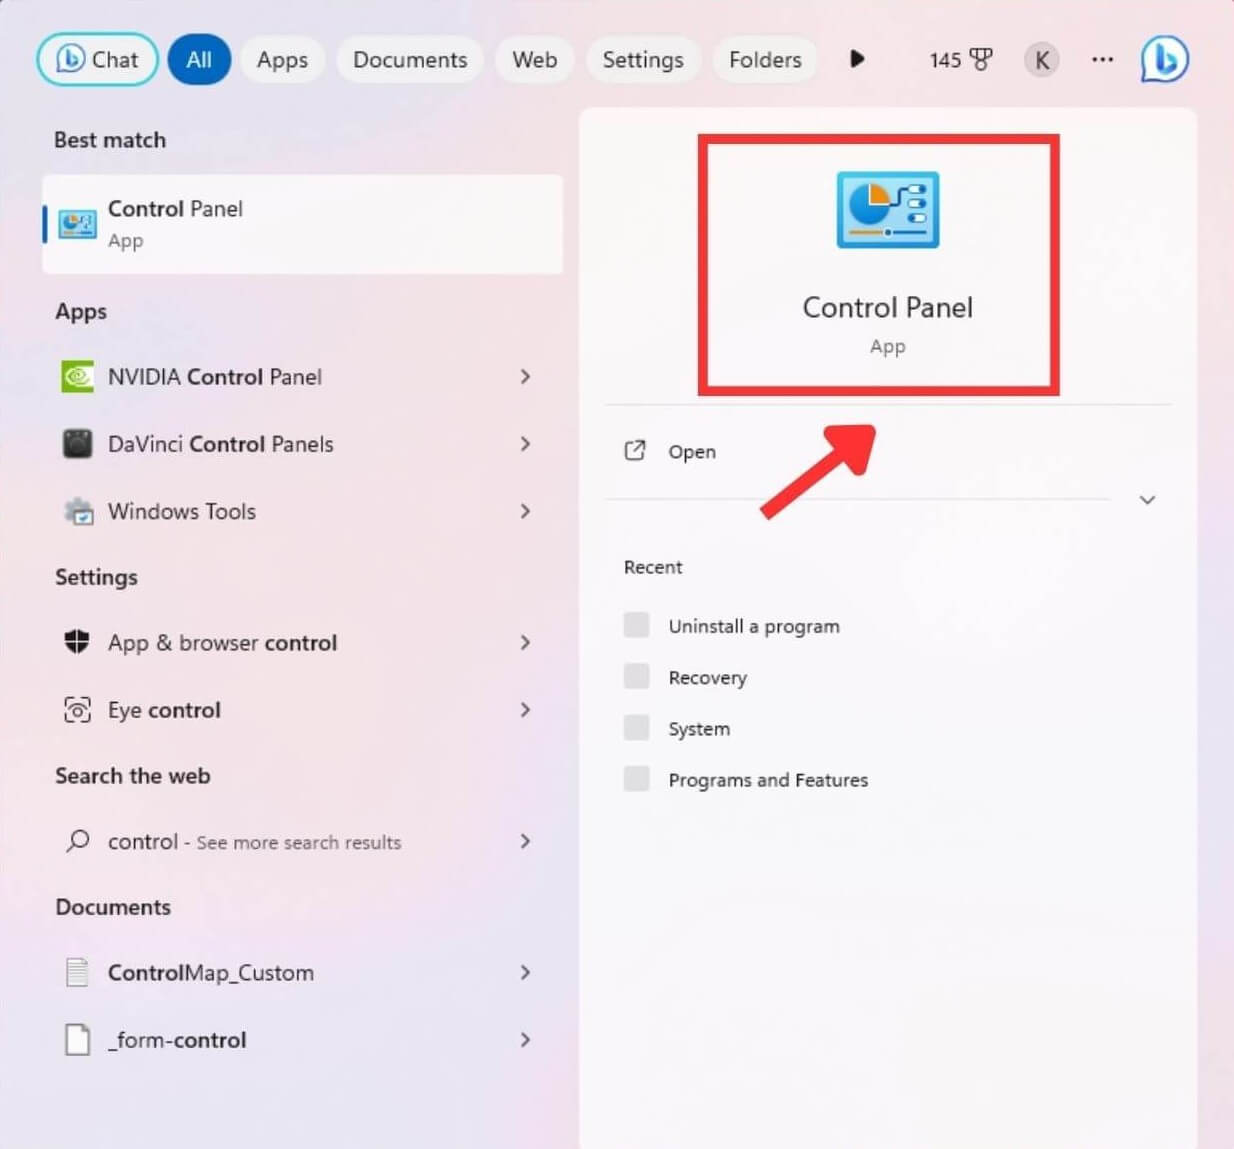
Task: Switch to the Apps filter tab
Action: [x=282, y=60]
